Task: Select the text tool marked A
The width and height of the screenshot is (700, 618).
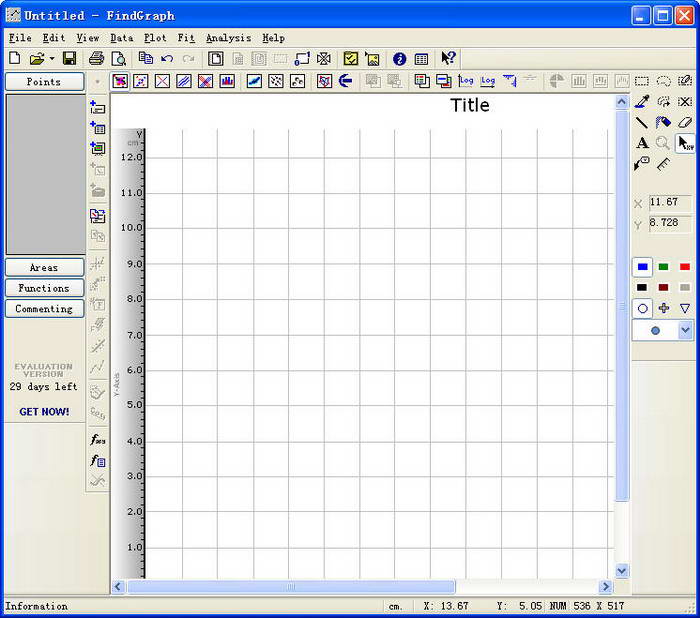Action: coord(642,143)
